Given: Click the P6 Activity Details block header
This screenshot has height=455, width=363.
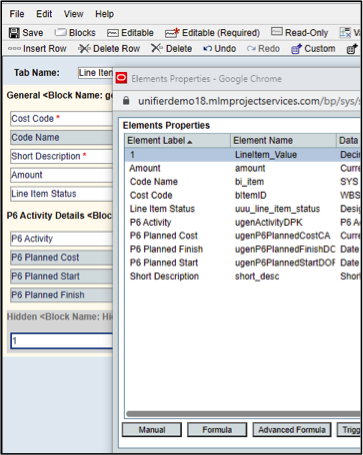Looking at the screenshot, I should pos(59,216).
